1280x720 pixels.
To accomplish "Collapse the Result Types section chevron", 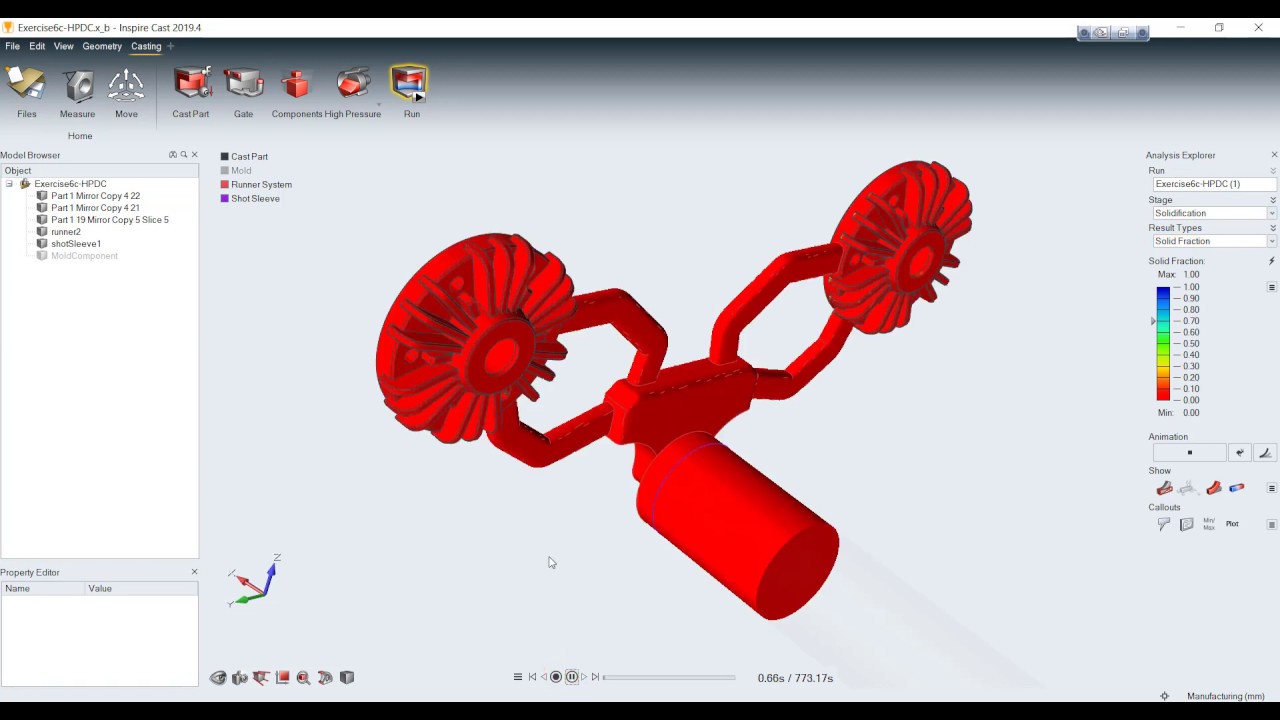I will [x=1273, y=228].
